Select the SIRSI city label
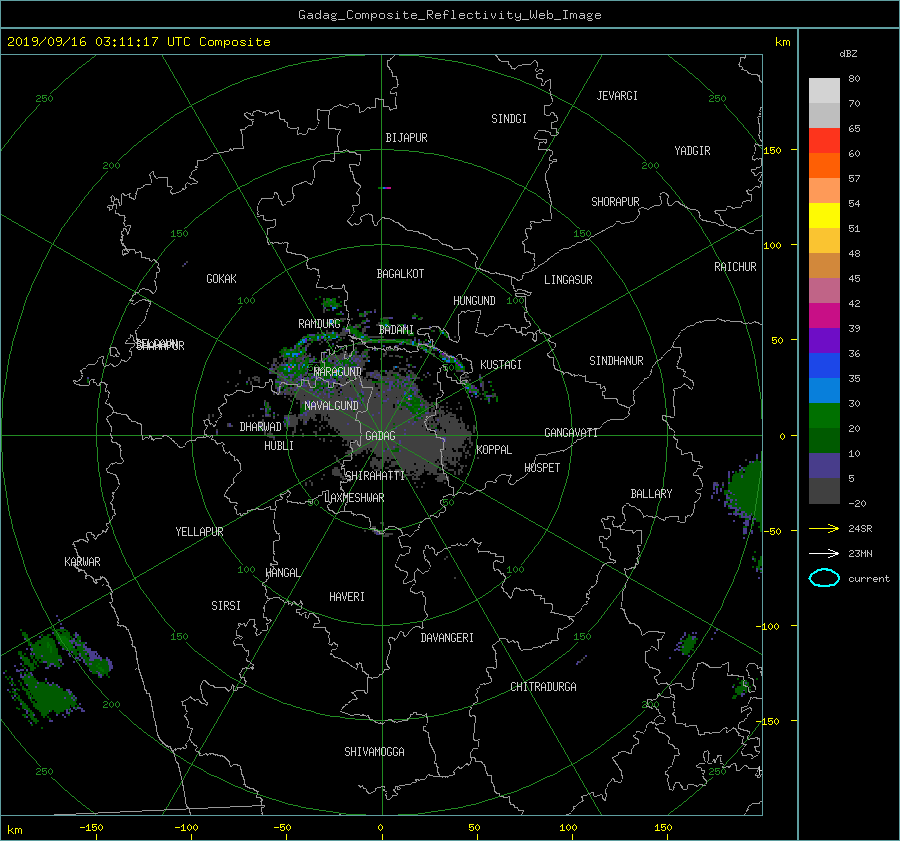This screenshot has width=900, height=841. tap(226, 606)
